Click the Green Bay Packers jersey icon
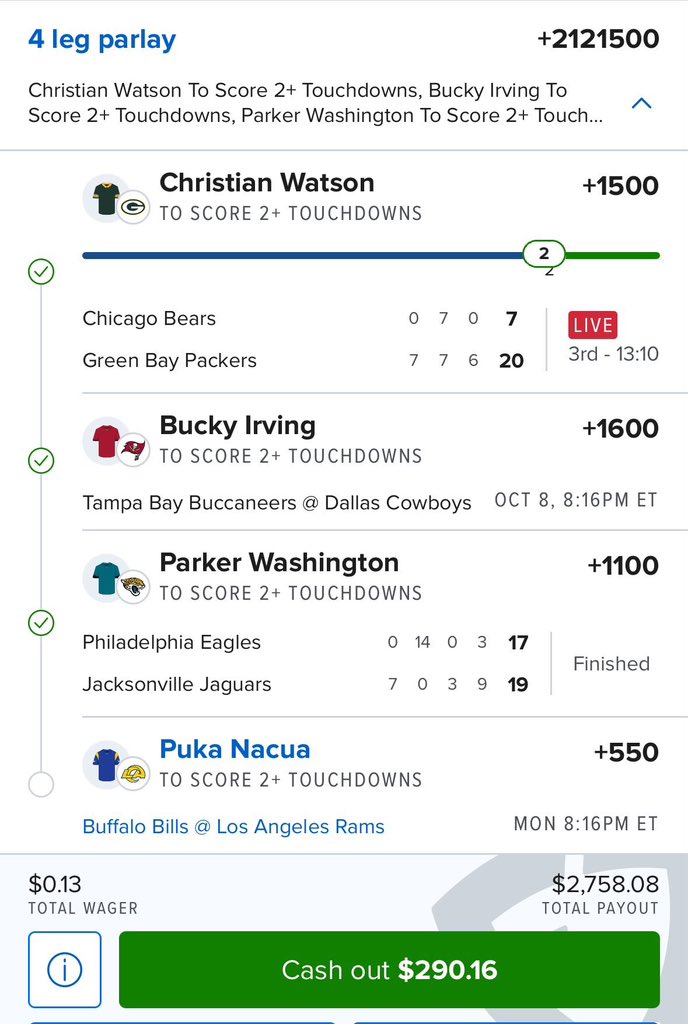Viewport: 688px width, 1024px height. [106, 199]
